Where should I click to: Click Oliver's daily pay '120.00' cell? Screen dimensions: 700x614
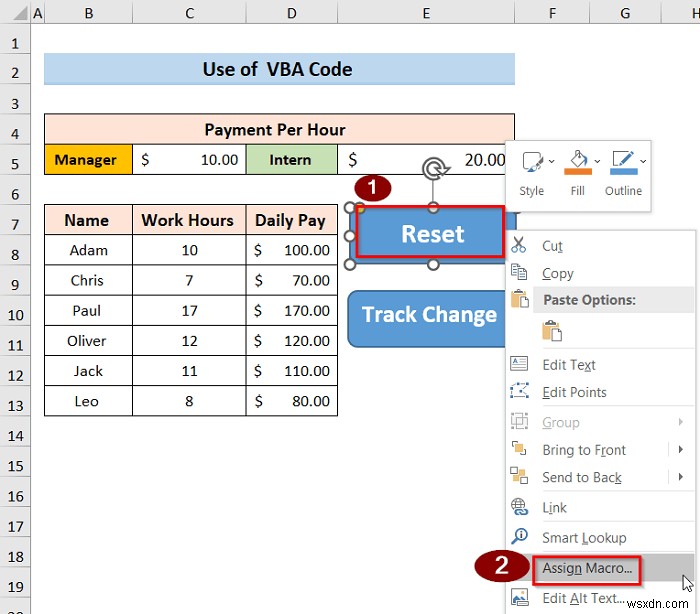point(292,341)
